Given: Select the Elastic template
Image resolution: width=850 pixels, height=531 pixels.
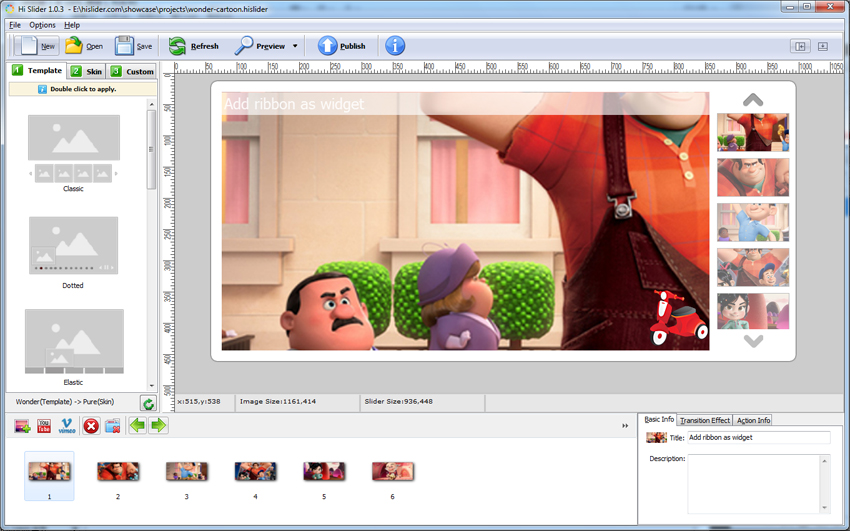Looking at the screenshot, I should pos(74,347).
